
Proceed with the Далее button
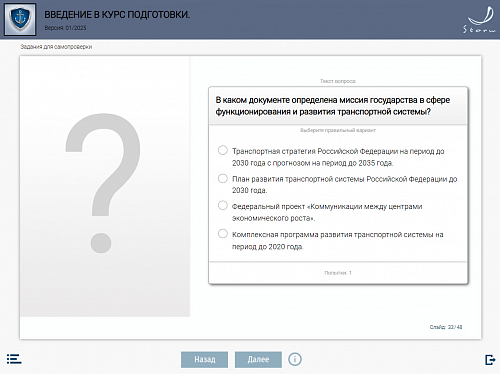pyautogui.click(x=258, y=360)
